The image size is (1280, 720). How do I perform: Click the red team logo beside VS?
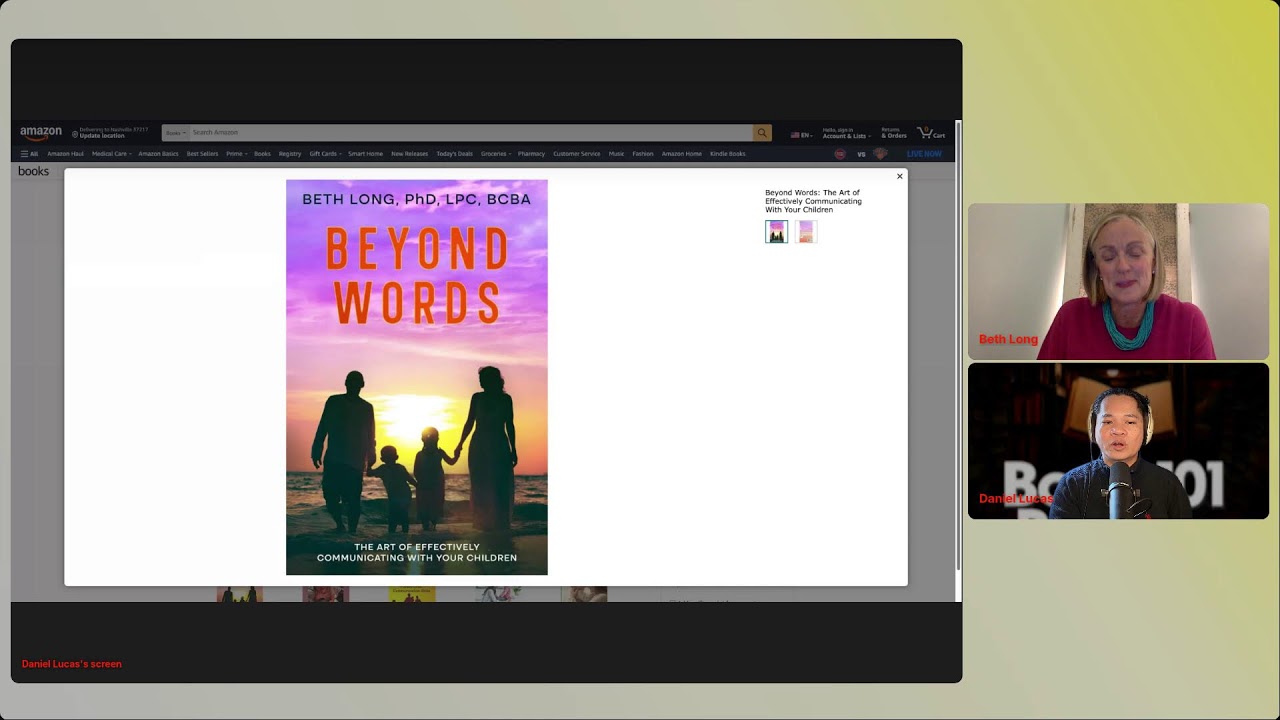pyautogui.click(x=840, y=154)
